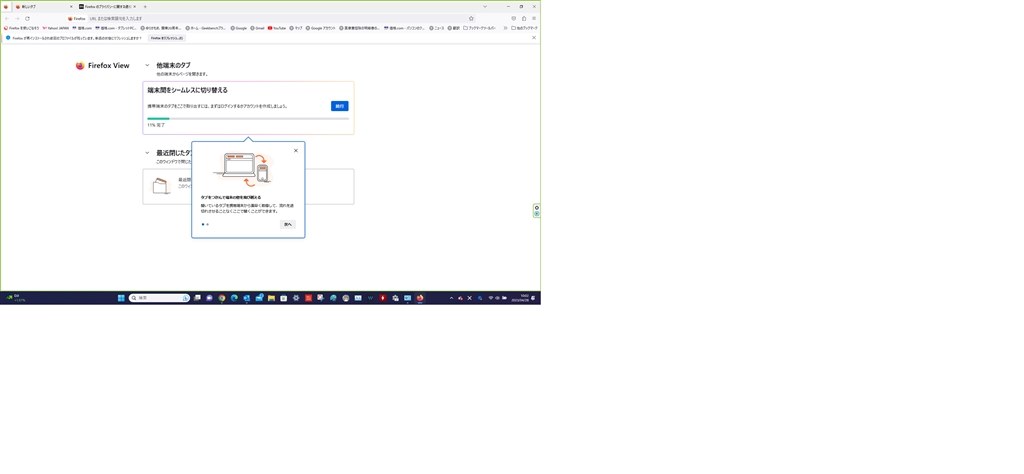1024x474 pixels.
Task: Open the Google アカウント bookmark
Action: click(x=321, y=28)
